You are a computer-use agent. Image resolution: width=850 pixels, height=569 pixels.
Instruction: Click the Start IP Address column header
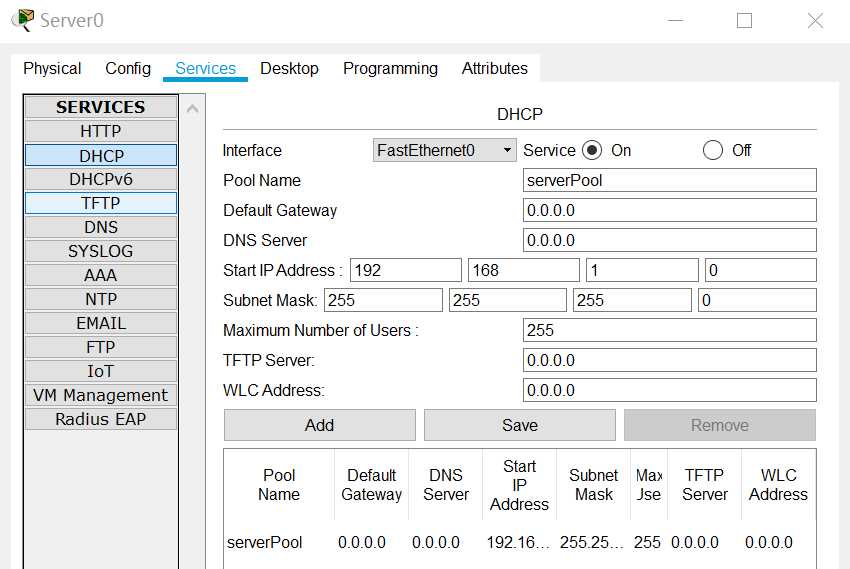tap(519, 484)
